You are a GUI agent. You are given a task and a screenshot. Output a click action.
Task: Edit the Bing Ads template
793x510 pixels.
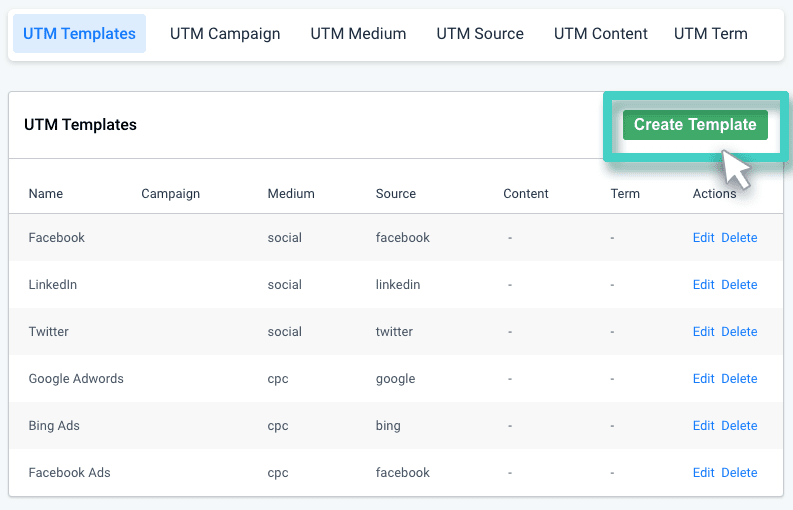703,426
